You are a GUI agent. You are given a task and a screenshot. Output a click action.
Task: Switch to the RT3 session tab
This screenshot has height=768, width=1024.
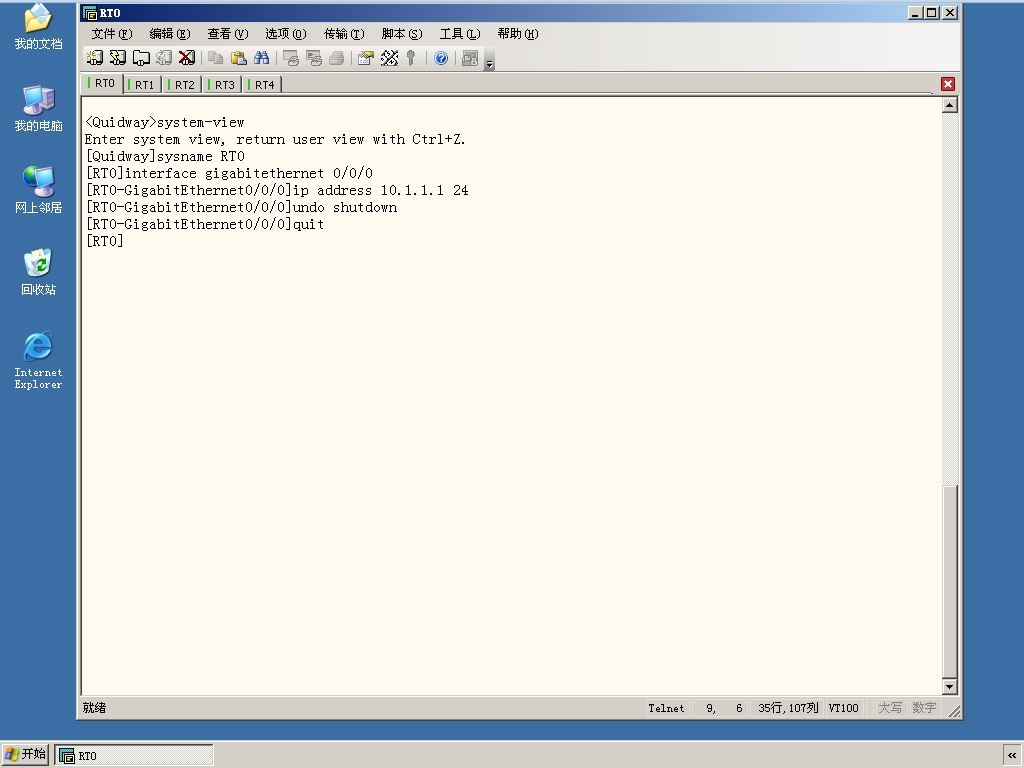(222, 85)
